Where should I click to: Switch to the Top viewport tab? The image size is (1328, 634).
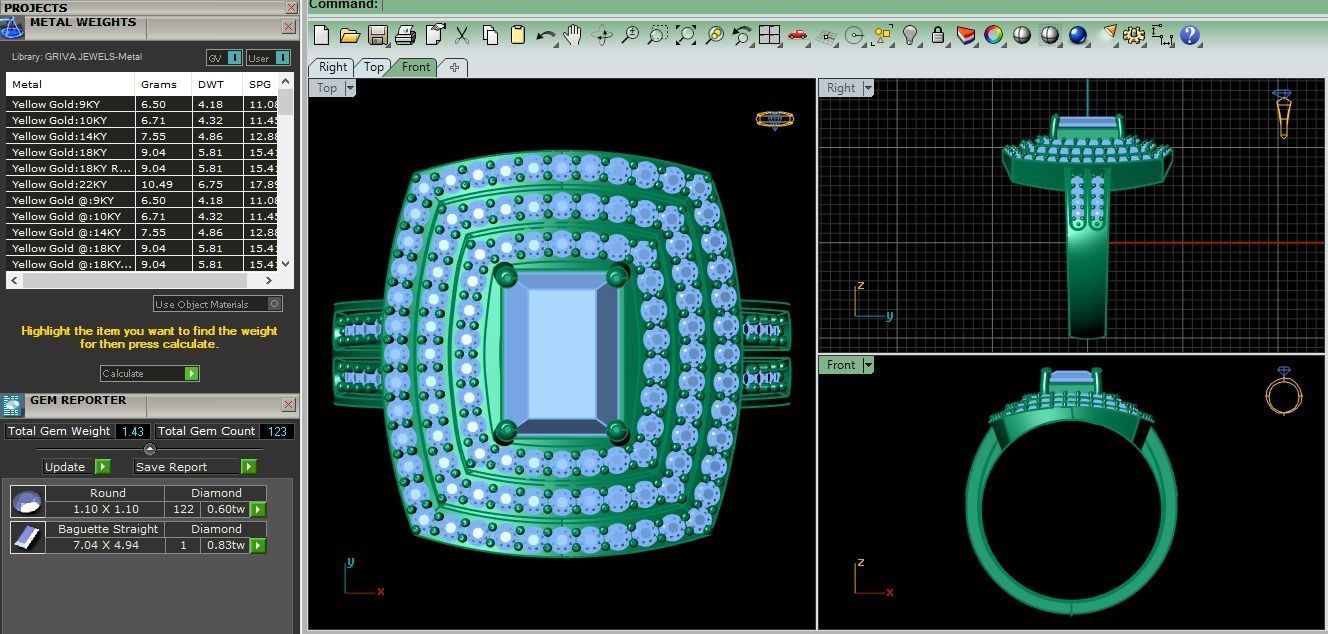[x=373, y=67]
